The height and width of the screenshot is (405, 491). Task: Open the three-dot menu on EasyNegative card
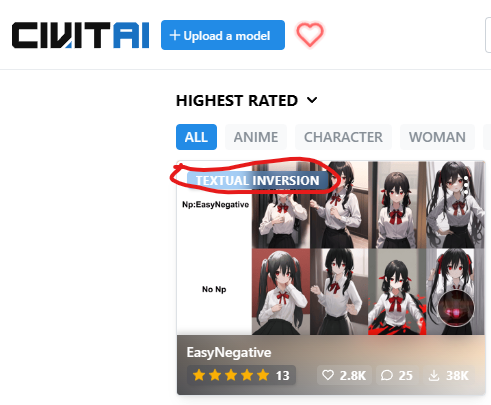[x=466, y=185]
